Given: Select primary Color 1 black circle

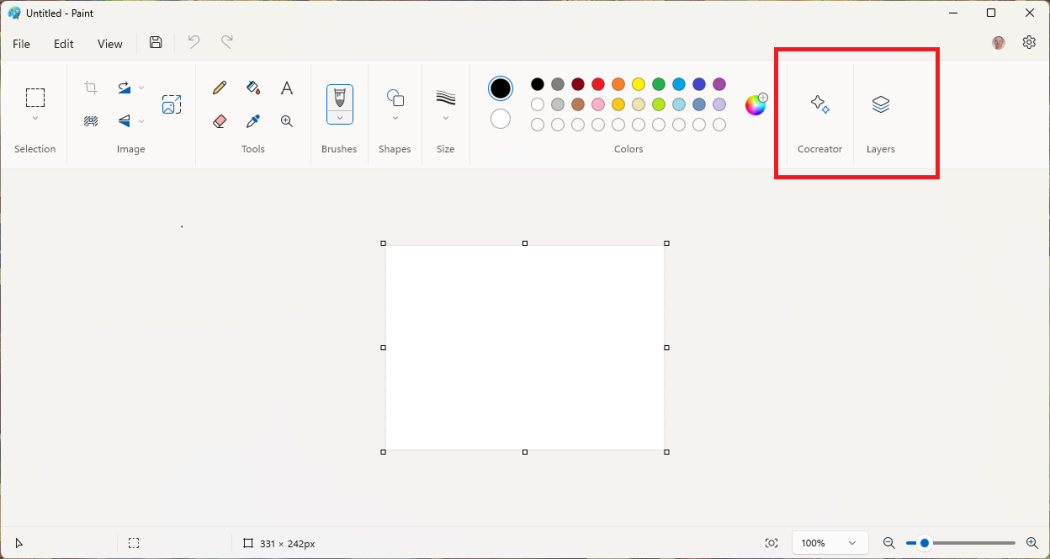Looking at the screenshot, I should pos(500,88).
